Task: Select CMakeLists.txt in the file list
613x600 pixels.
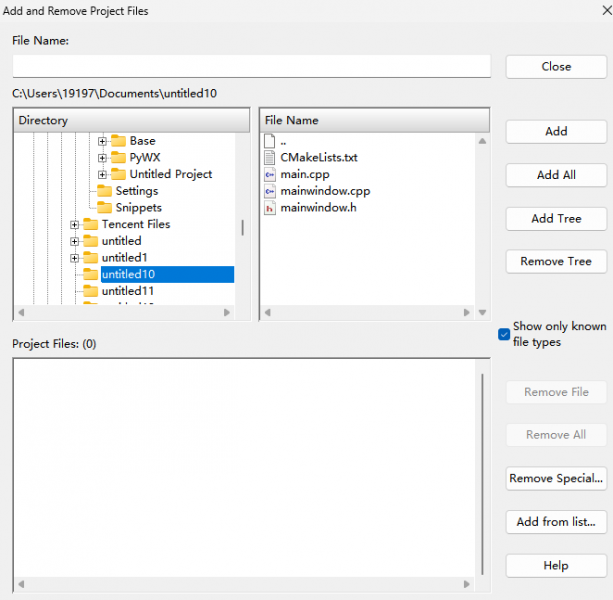Action: coord(319,158)
